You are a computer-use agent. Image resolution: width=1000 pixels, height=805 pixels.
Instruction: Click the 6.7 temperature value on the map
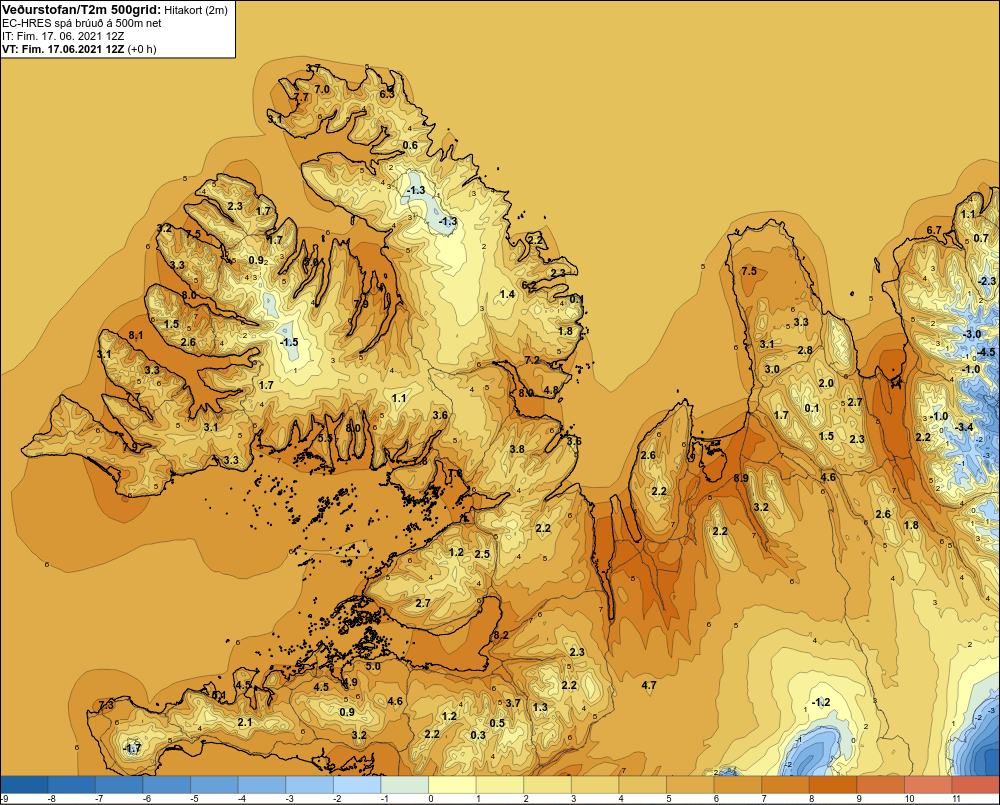[934, 230]
